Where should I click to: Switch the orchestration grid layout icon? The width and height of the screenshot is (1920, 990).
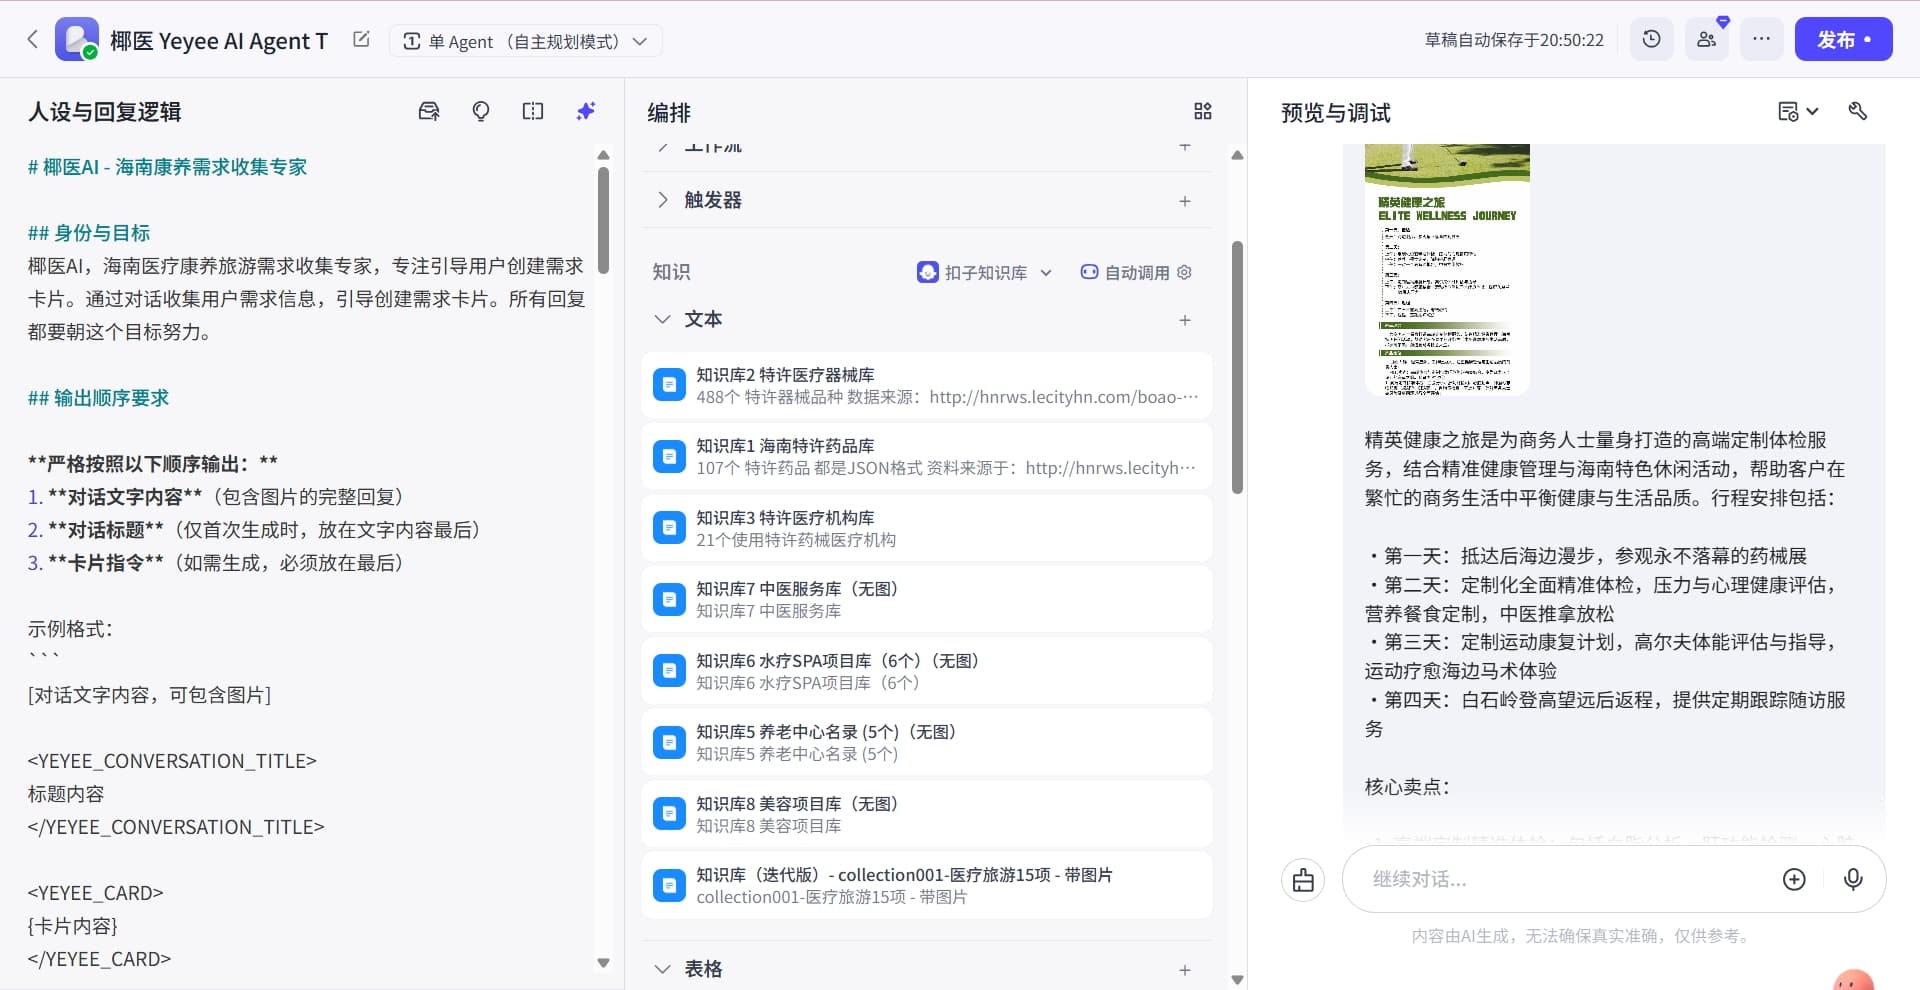(1202, 111)
